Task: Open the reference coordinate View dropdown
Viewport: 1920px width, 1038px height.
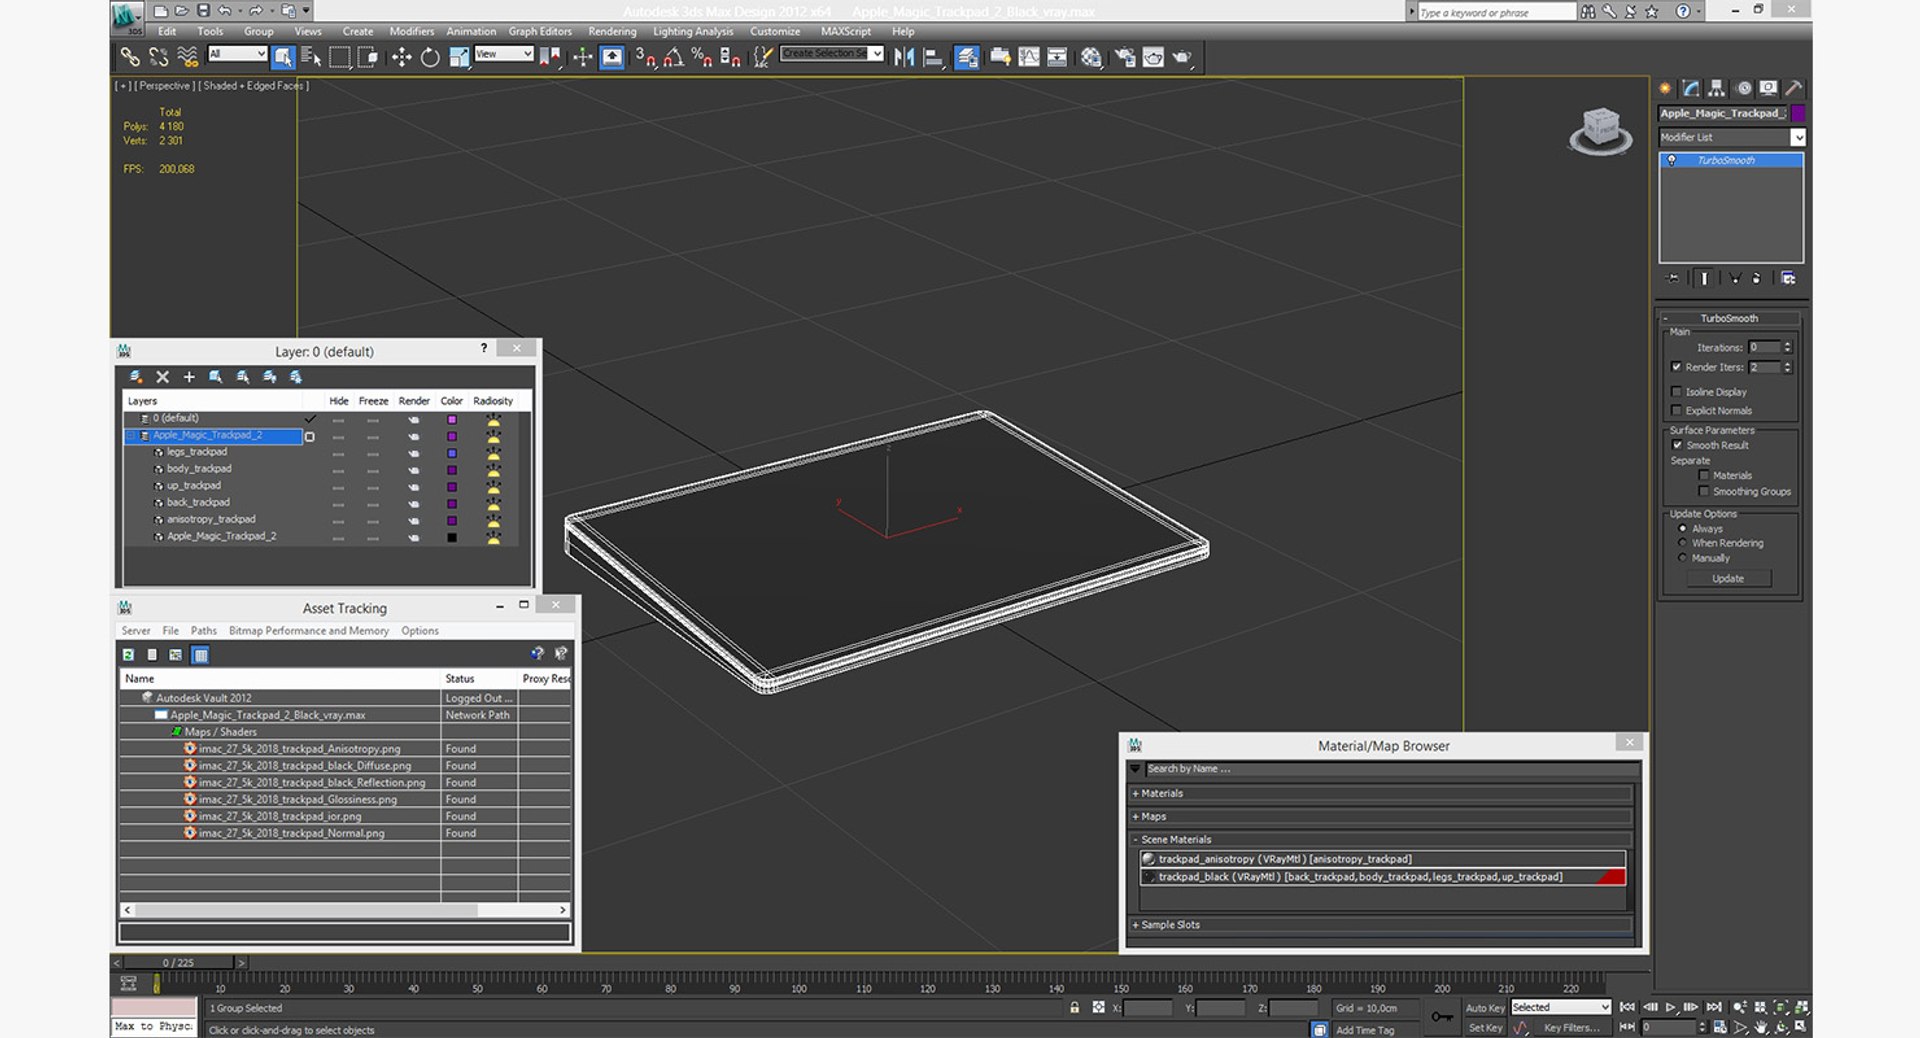Action: pyautogui.click(x=504, y=54)
